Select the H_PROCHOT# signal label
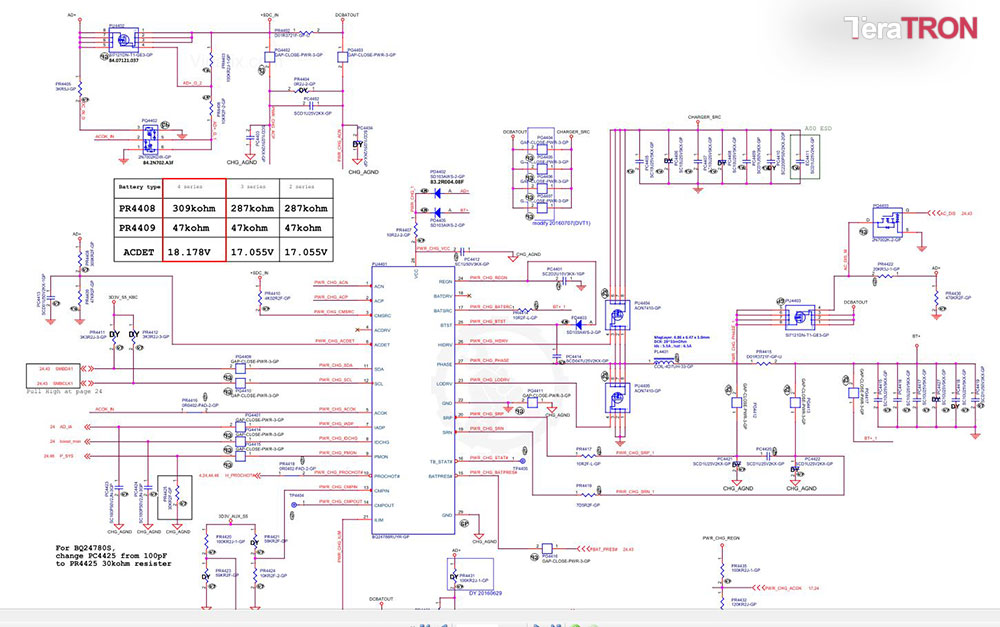1000x627 pixels. click(x=240, y=476)
